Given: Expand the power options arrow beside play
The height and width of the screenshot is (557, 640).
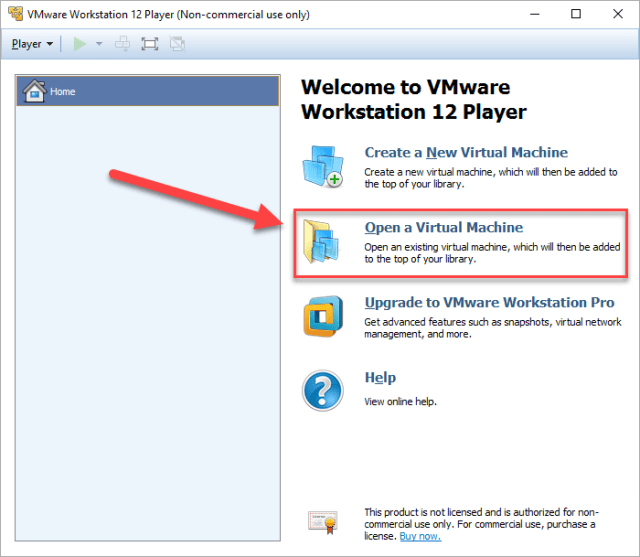Looking at the screenshot, I should (x=99, y=44).
